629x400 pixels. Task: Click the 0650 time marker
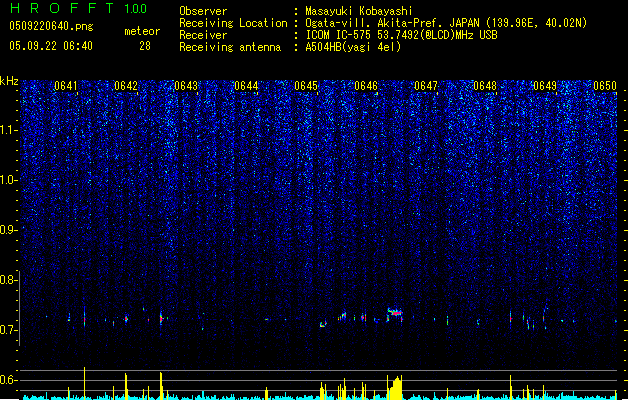click(605, 86)
